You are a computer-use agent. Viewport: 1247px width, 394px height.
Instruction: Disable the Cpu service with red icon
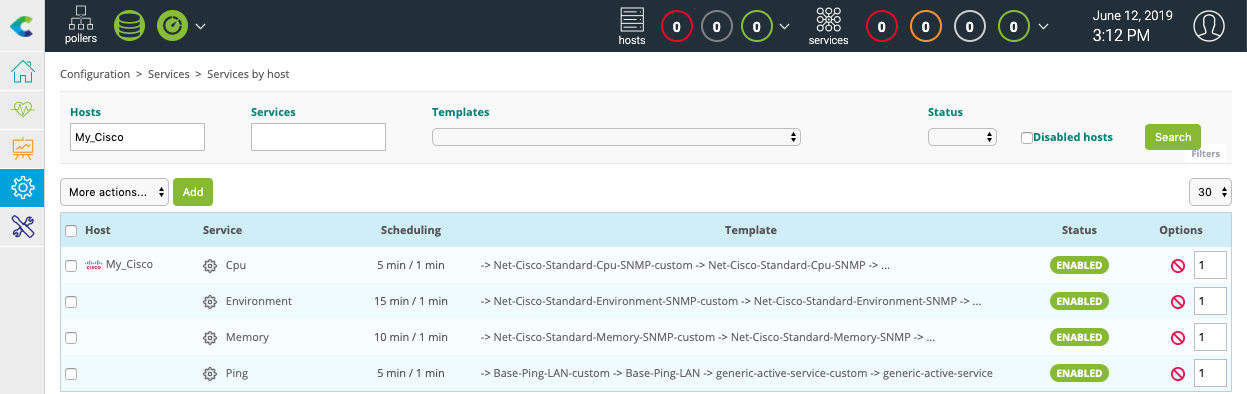1178,266
